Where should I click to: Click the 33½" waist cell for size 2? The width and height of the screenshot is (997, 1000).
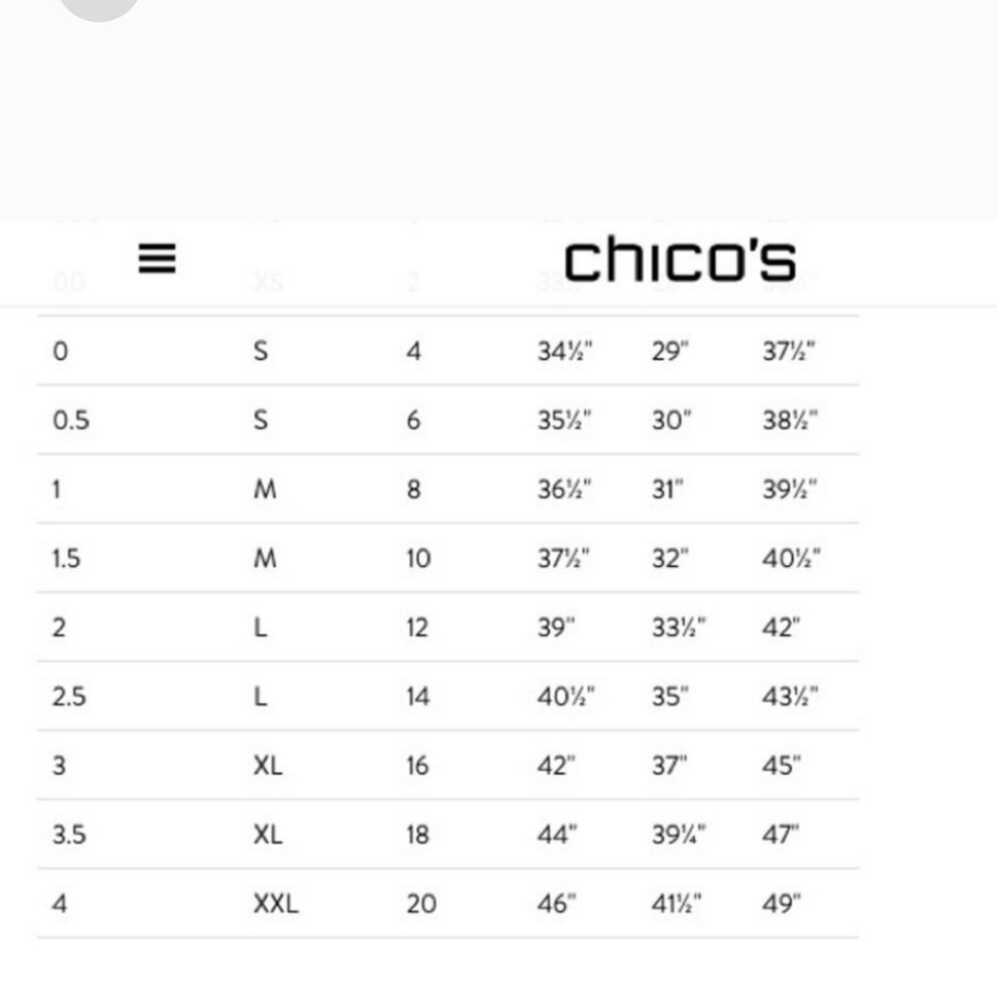676,627
